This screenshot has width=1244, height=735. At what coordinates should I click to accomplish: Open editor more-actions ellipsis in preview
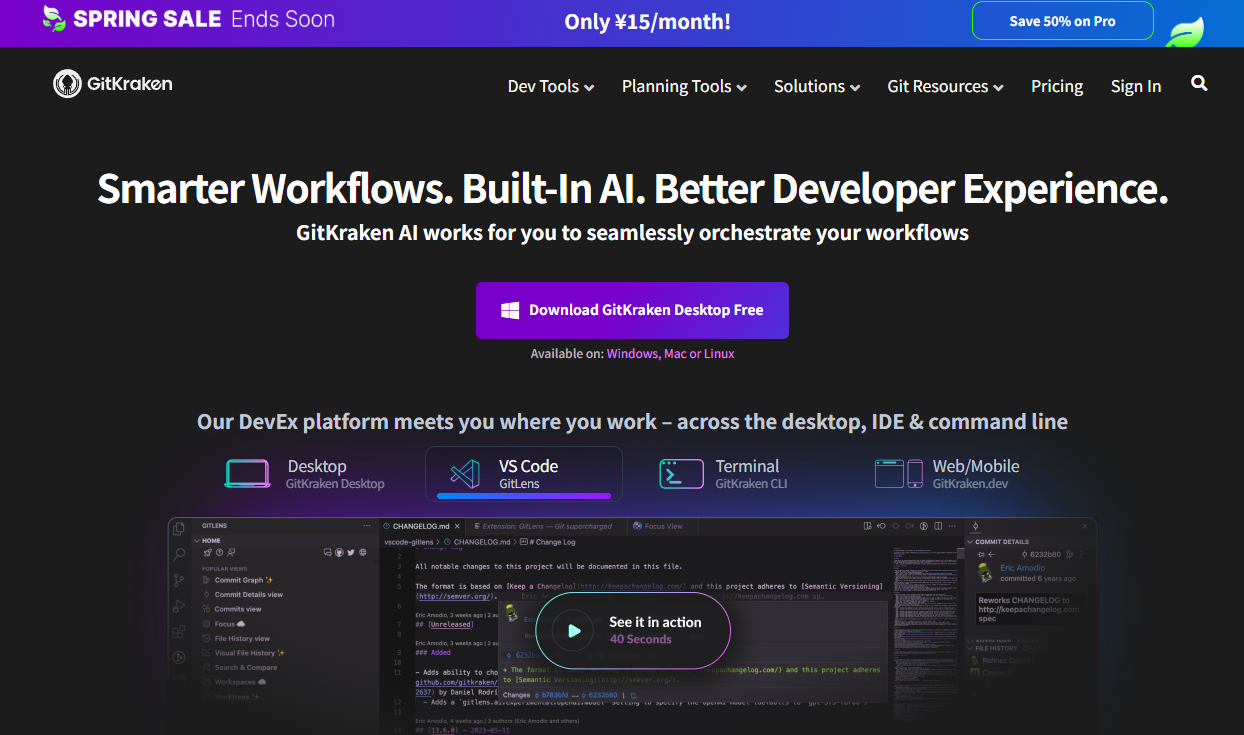[952, 526]
